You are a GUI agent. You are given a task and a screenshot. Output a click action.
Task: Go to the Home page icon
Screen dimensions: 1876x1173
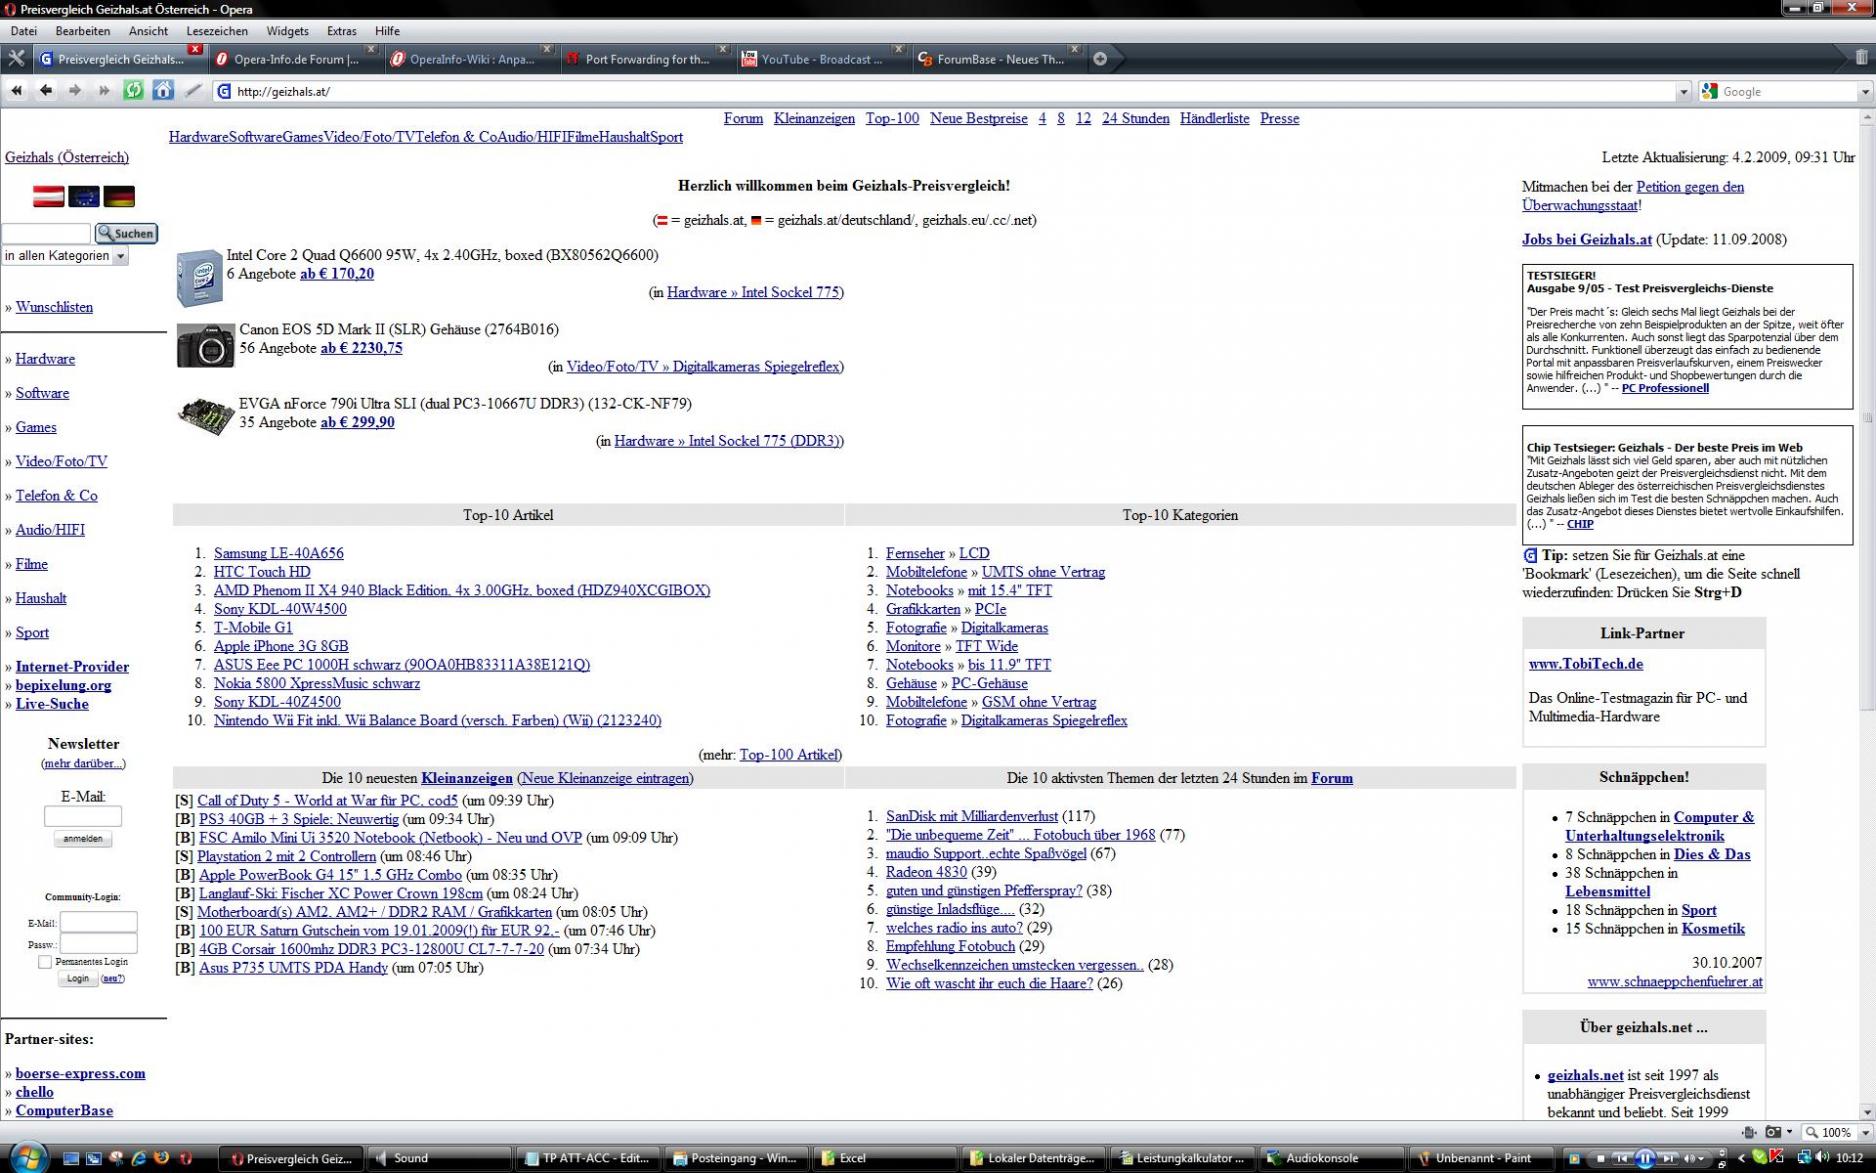(x=163, y=90)
